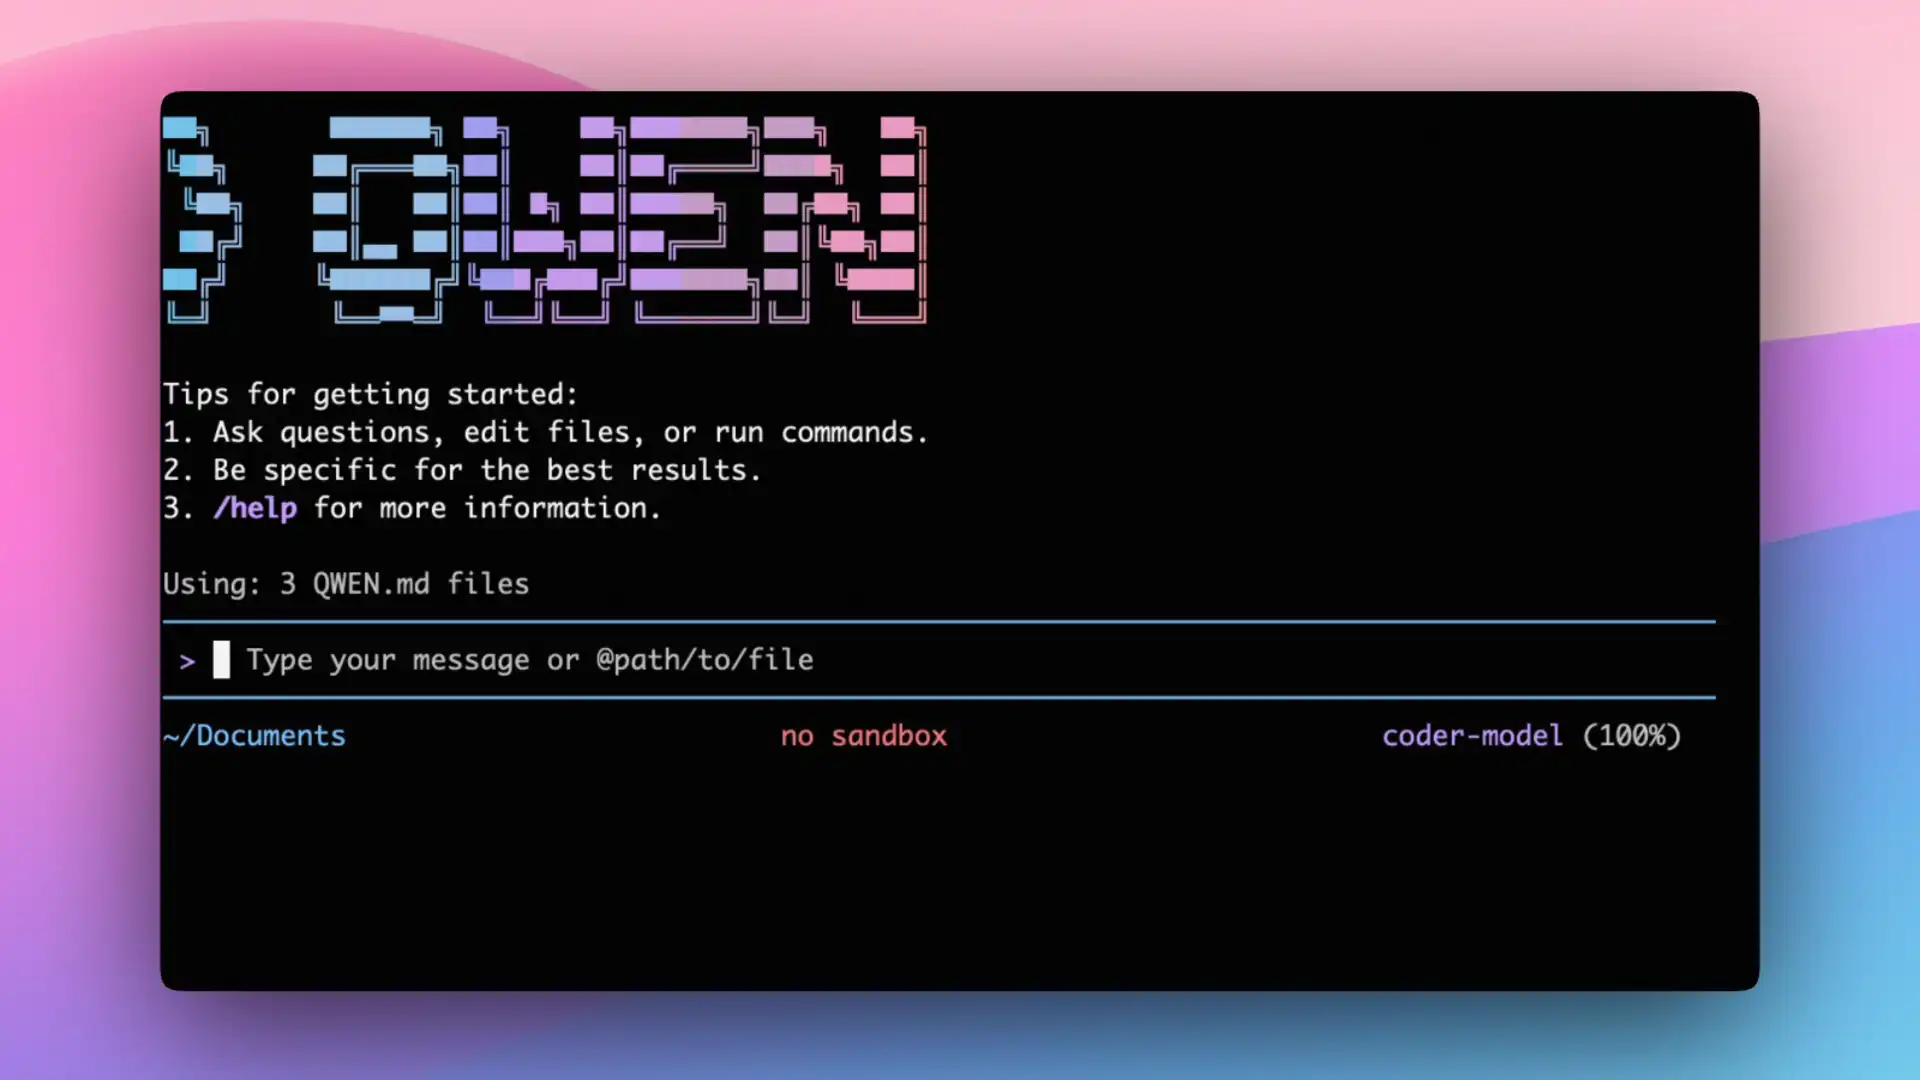Click tip 1 'Ask questions, edit files, or run commands'
Screen dimensions: 1920x1080
click(546, 432)
